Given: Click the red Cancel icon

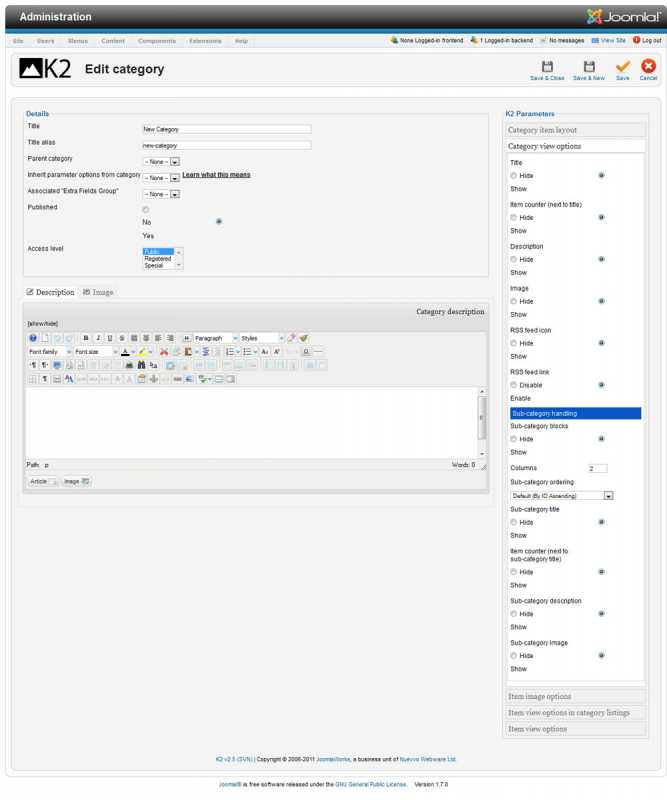Looking at the screenshot, I should click(648, 67).
